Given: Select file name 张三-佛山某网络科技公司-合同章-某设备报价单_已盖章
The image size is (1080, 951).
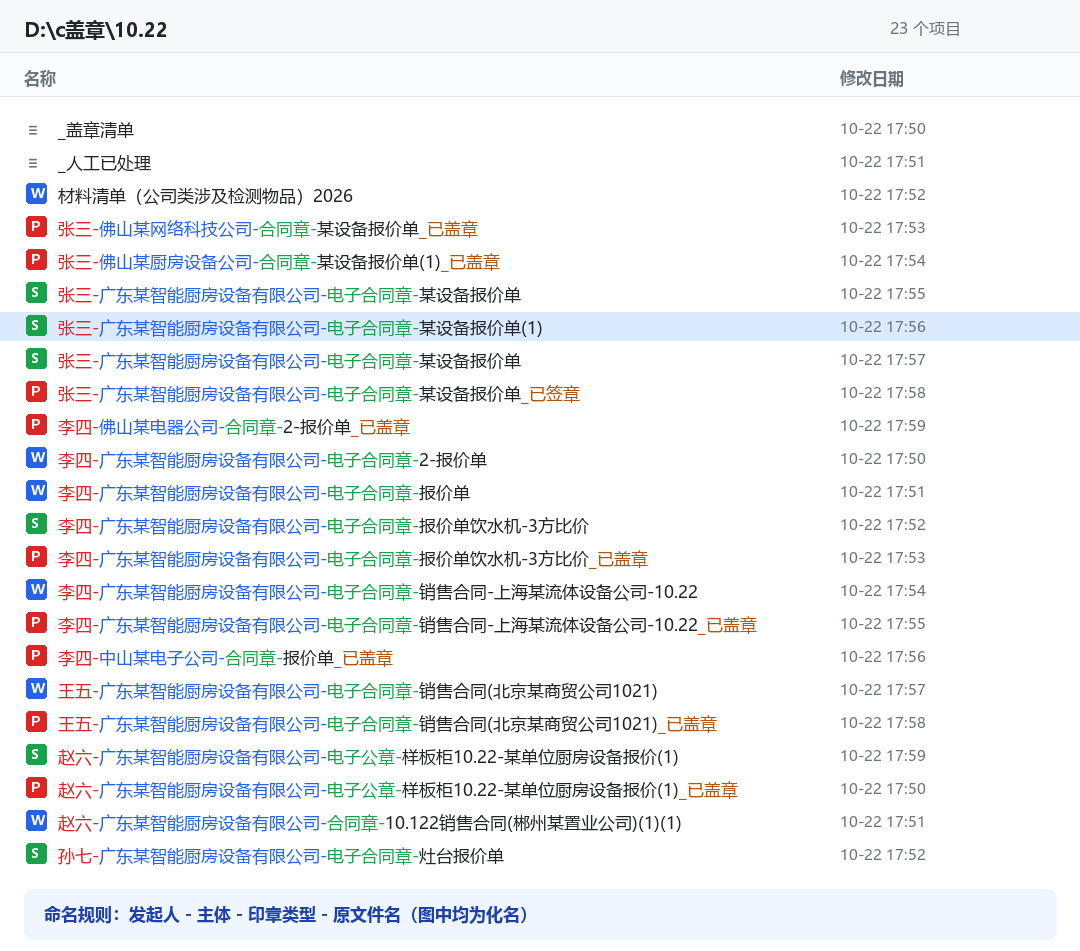Looking at the screenshot, I should pyautogui.click(x=268, y=229).
